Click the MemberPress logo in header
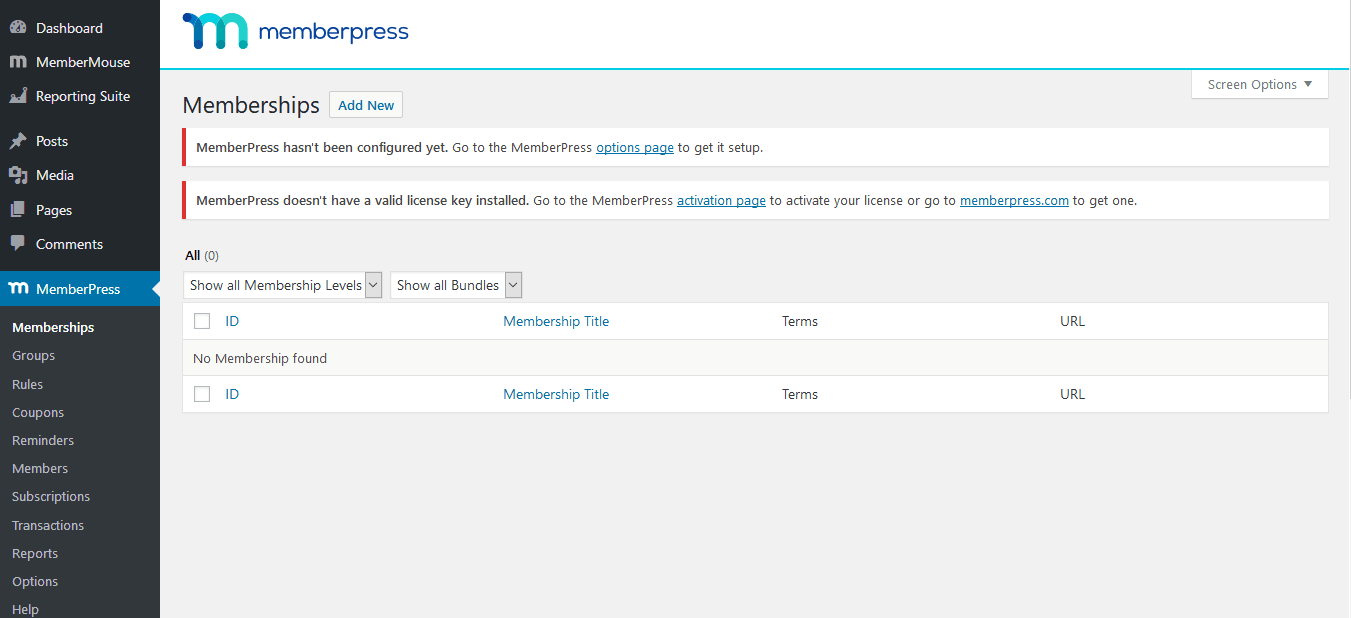This screenshot has width=1351, height=618. click(x=295, y=32)
